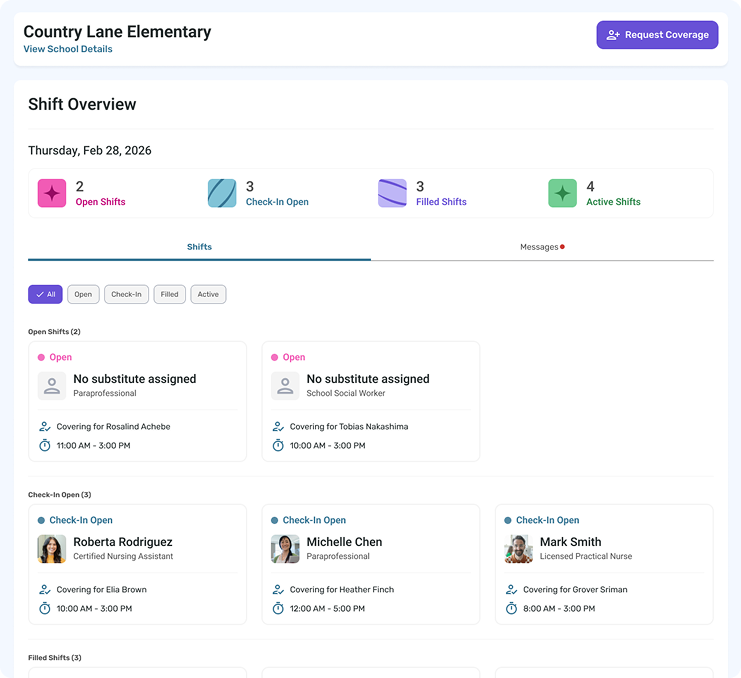741x678 pixels.
Task: Click the name Mark Smith
Action: (x=571, y=542)
